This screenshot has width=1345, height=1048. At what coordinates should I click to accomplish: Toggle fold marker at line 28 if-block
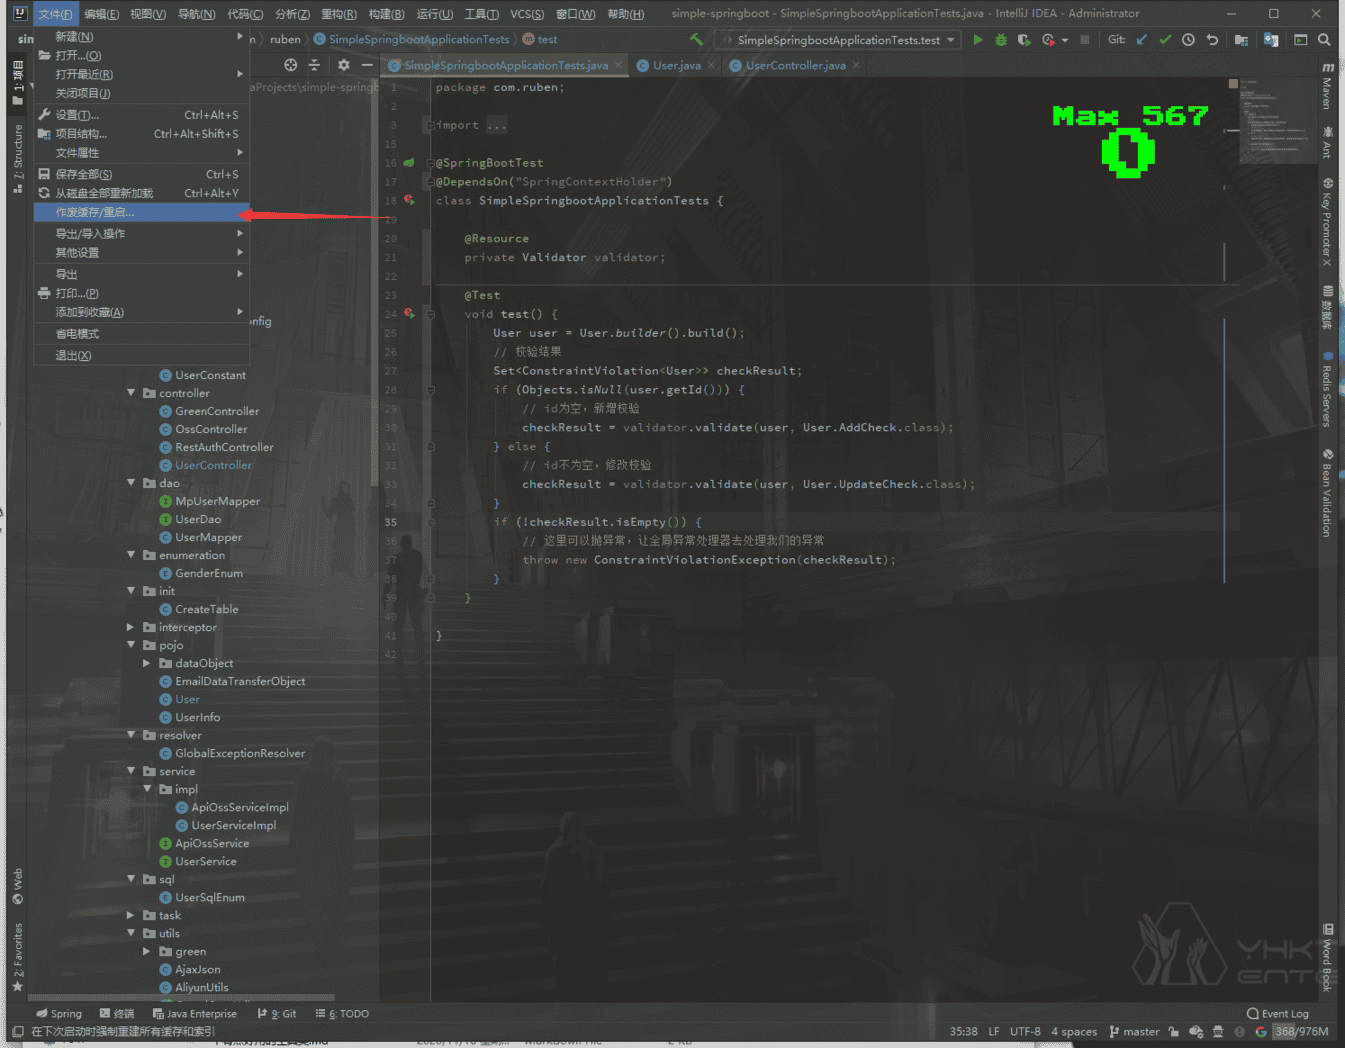point(431,390)
